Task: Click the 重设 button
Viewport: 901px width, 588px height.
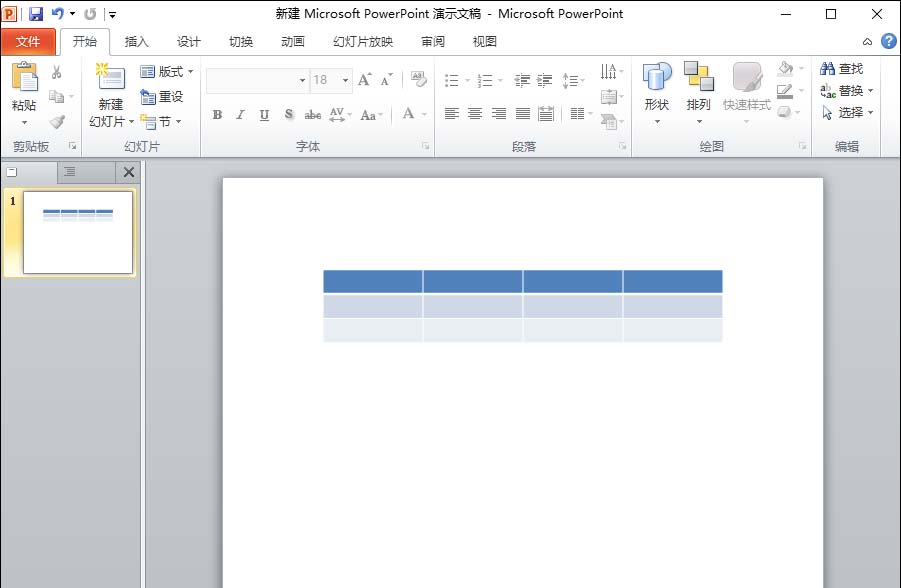Action: (161, 97)
